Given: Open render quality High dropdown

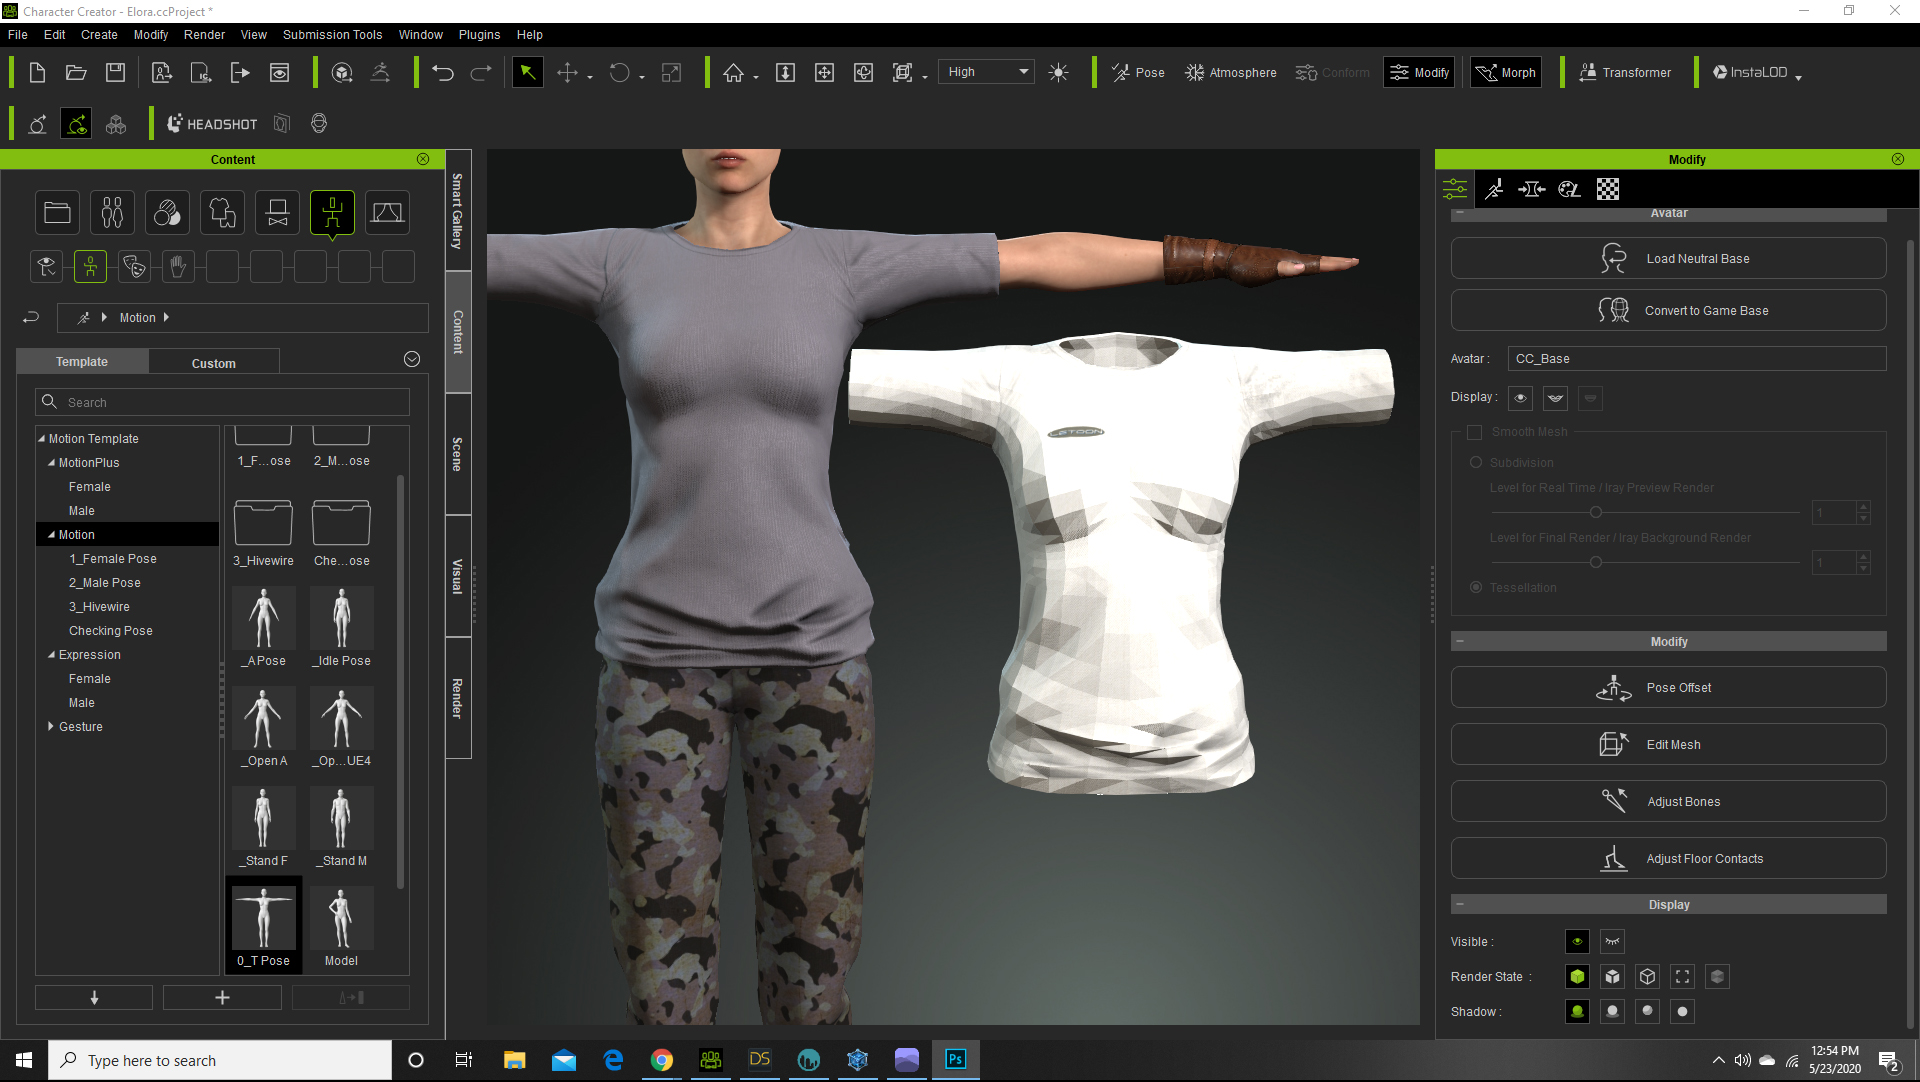Looking at the screenshot, I should click(987, 72).
